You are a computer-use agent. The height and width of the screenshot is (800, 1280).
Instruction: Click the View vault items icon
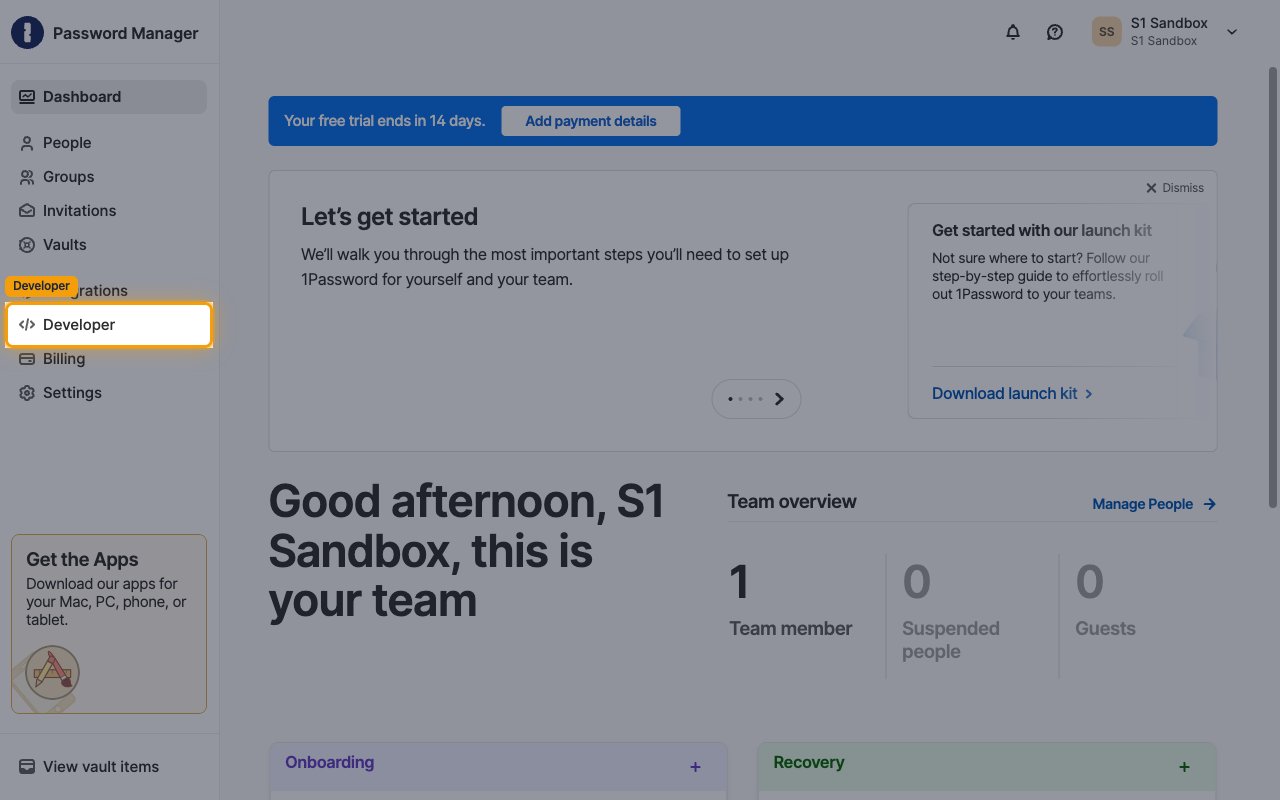[x=27, y=767]
